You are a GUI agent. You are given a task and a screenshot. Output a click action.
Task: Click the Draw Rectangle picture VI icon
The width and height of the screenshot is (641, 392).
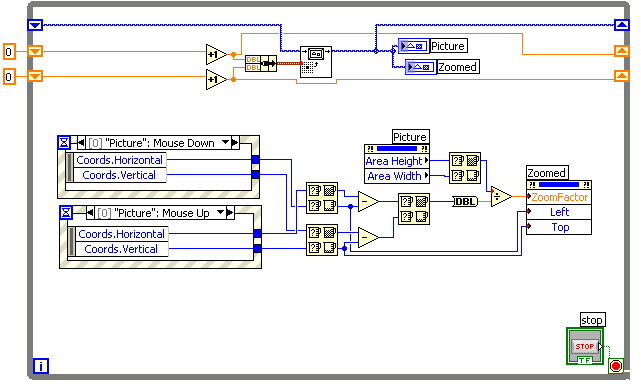point(316,62)
